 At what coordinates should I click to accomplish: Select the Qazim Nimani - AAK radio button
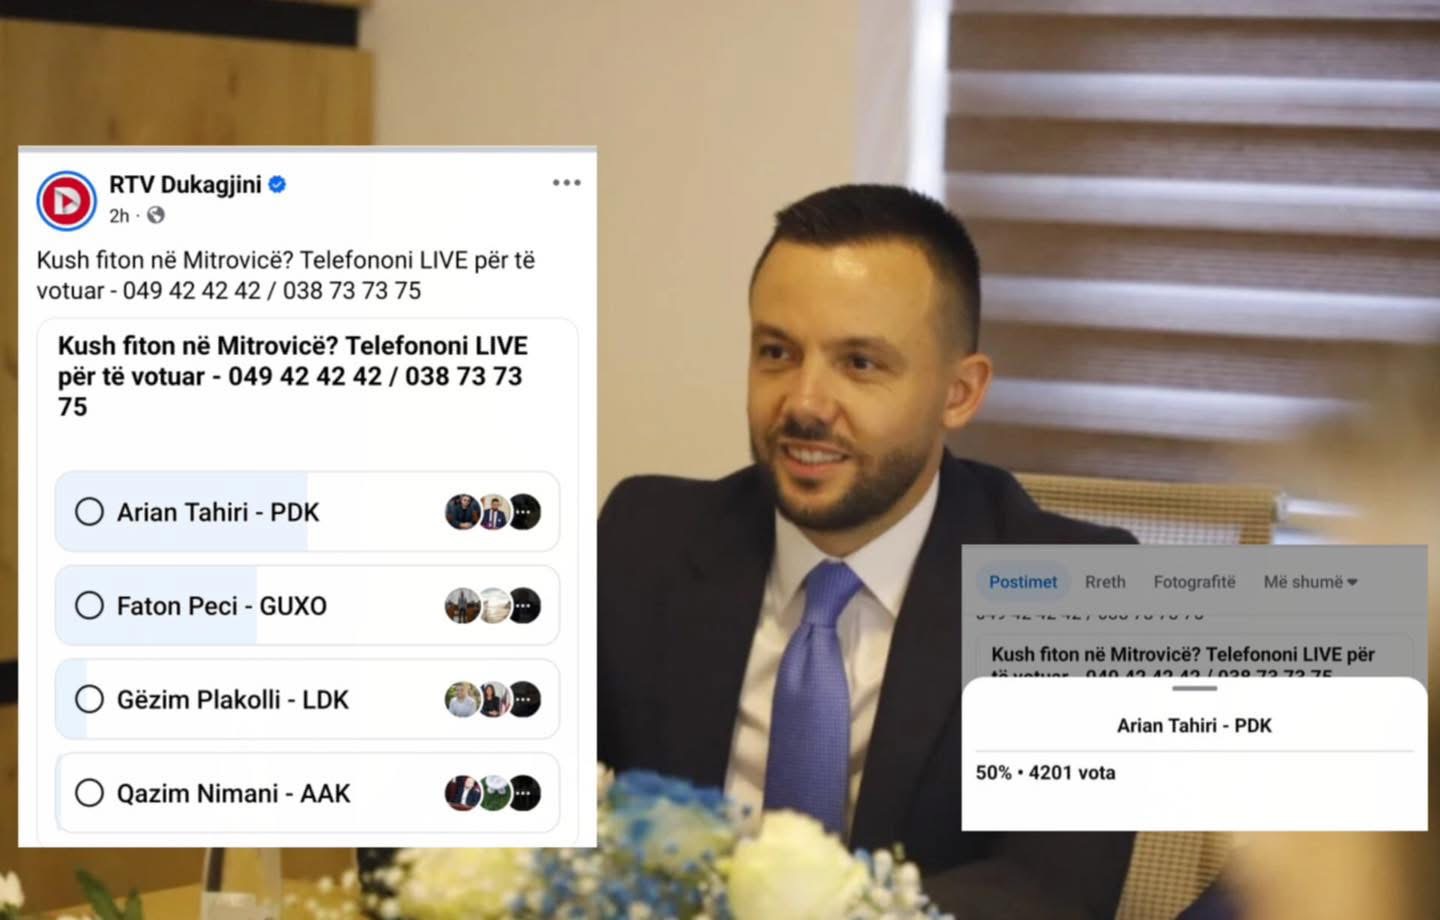coord(89,793)
